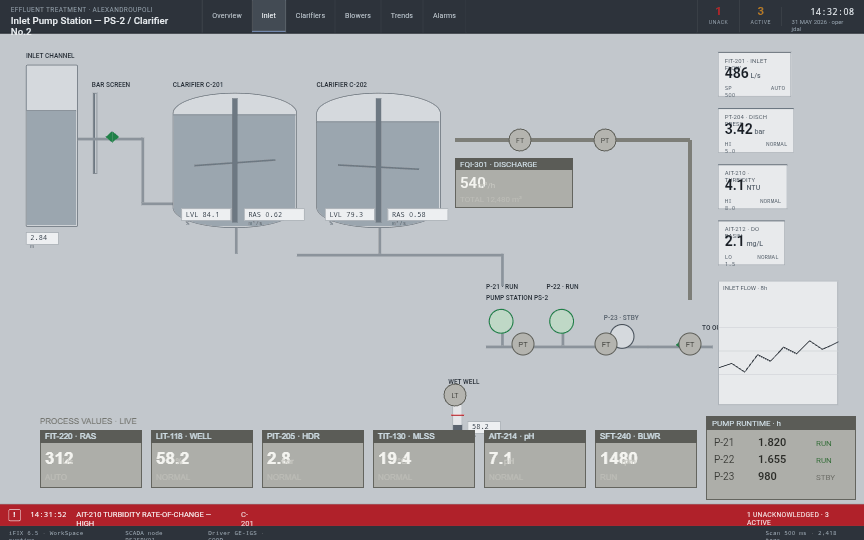
Task: Select the LIT-118 WELL value tile
Action: [202, 459]
